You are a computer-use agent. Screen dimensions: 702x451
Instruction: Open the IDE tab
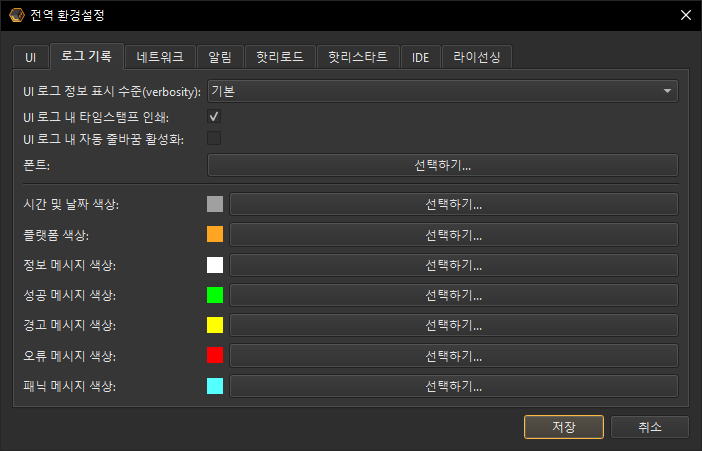click(420, 57)
